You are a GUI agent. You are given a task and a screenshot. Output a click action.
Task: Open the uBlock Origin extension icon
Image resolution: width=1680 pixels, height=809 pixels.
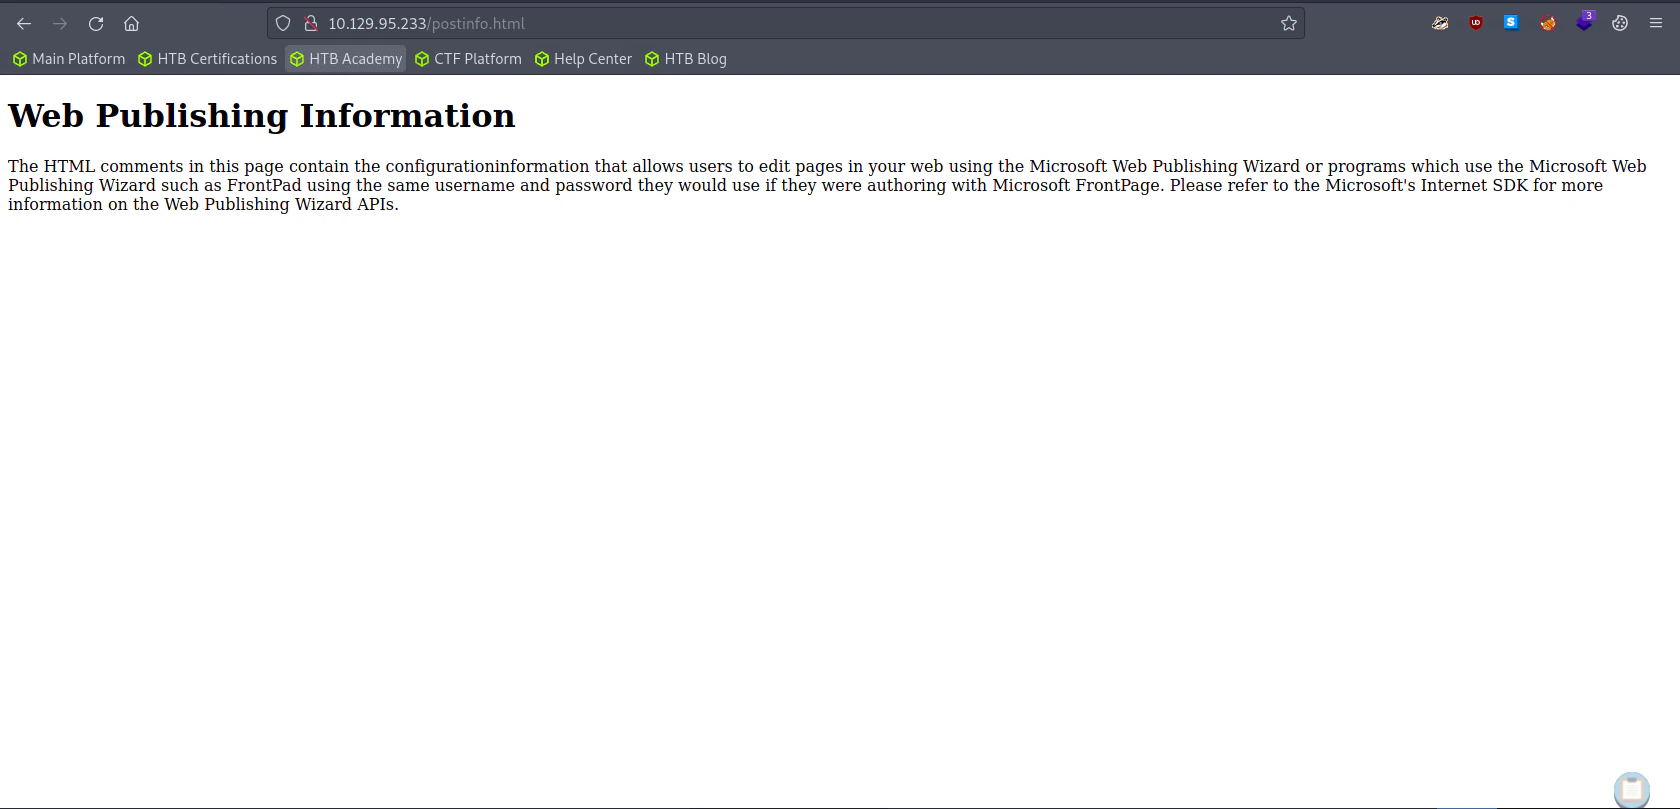1476,23
